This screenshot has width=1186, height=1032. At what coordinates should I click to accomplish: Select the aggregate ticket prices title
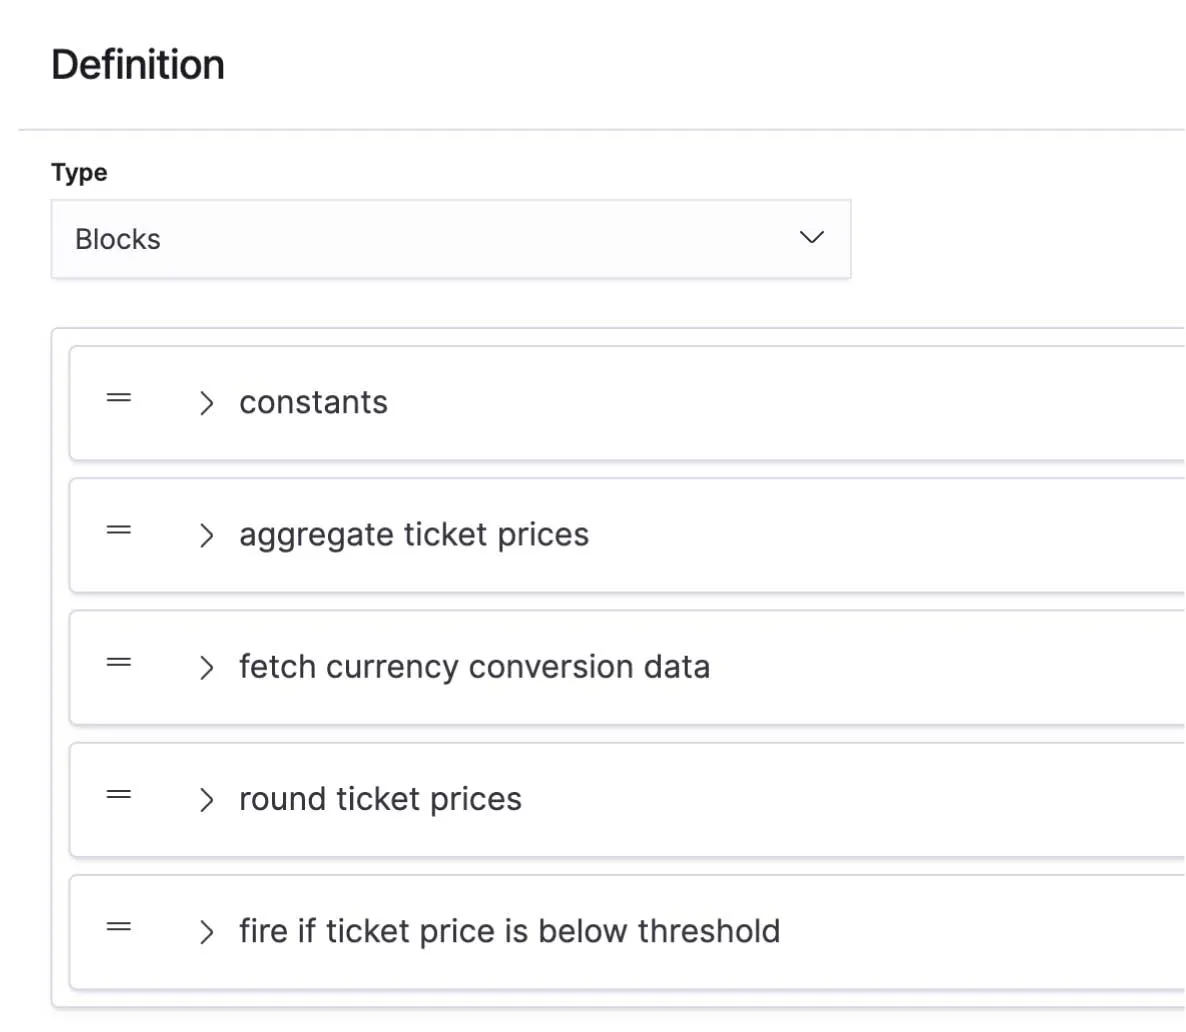[x=413, y=535]
